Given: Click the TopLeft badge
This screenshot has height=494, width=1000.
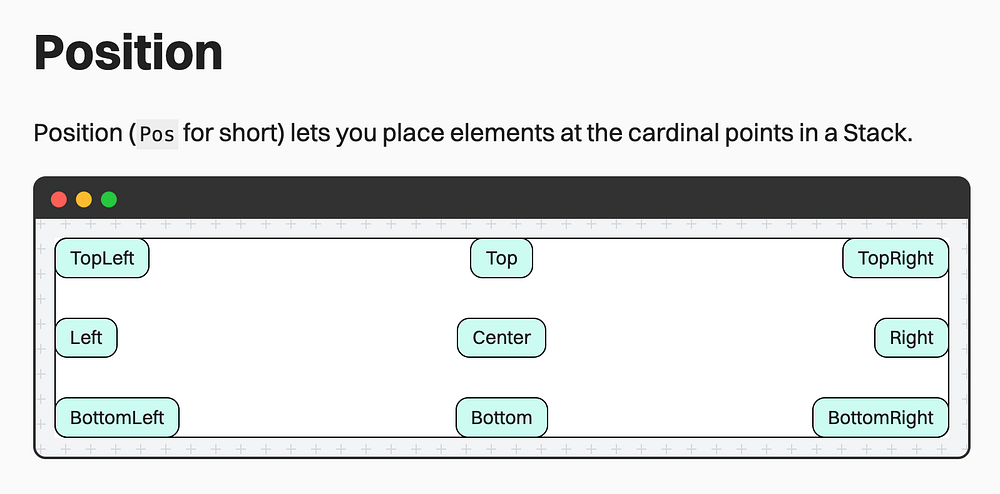Looking at the screenshot, I should tap(102, 258).
